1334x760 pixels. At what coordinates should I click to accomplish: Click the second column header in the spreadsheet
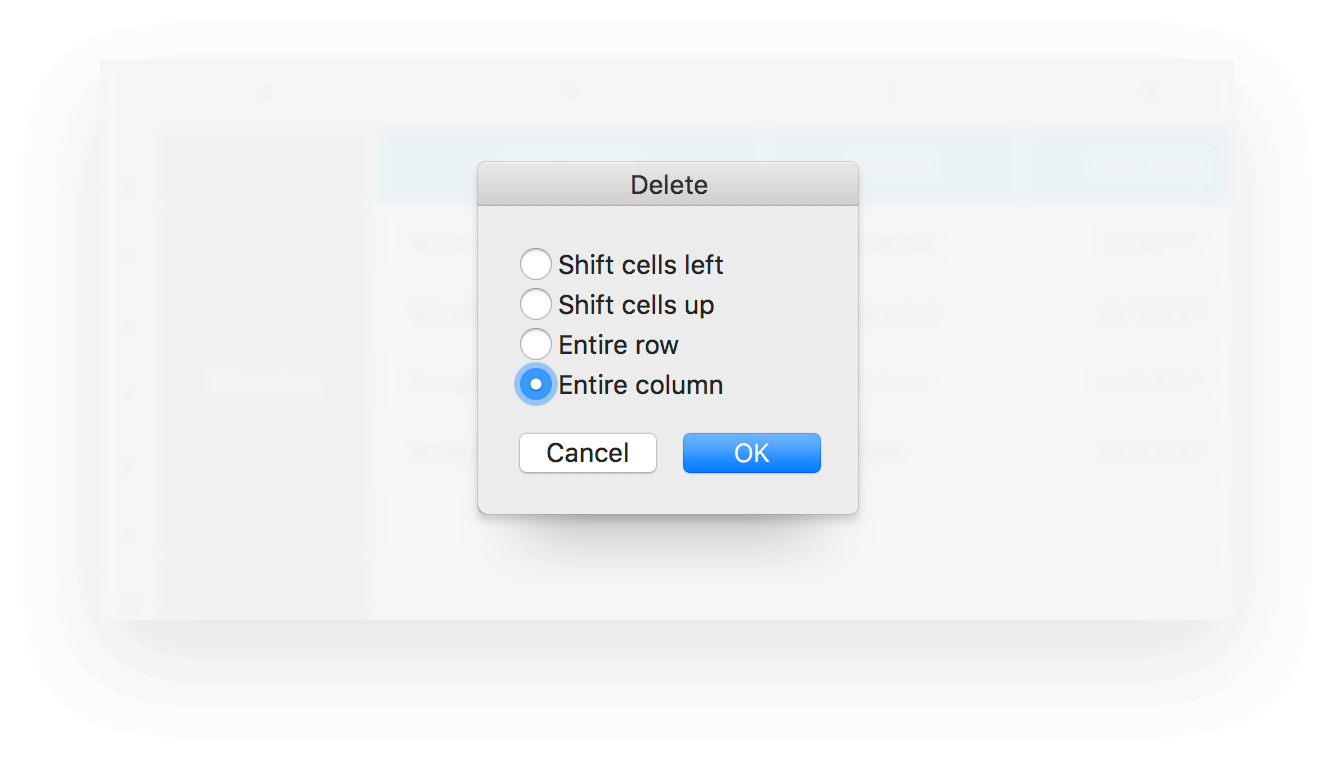coord(568,90)
